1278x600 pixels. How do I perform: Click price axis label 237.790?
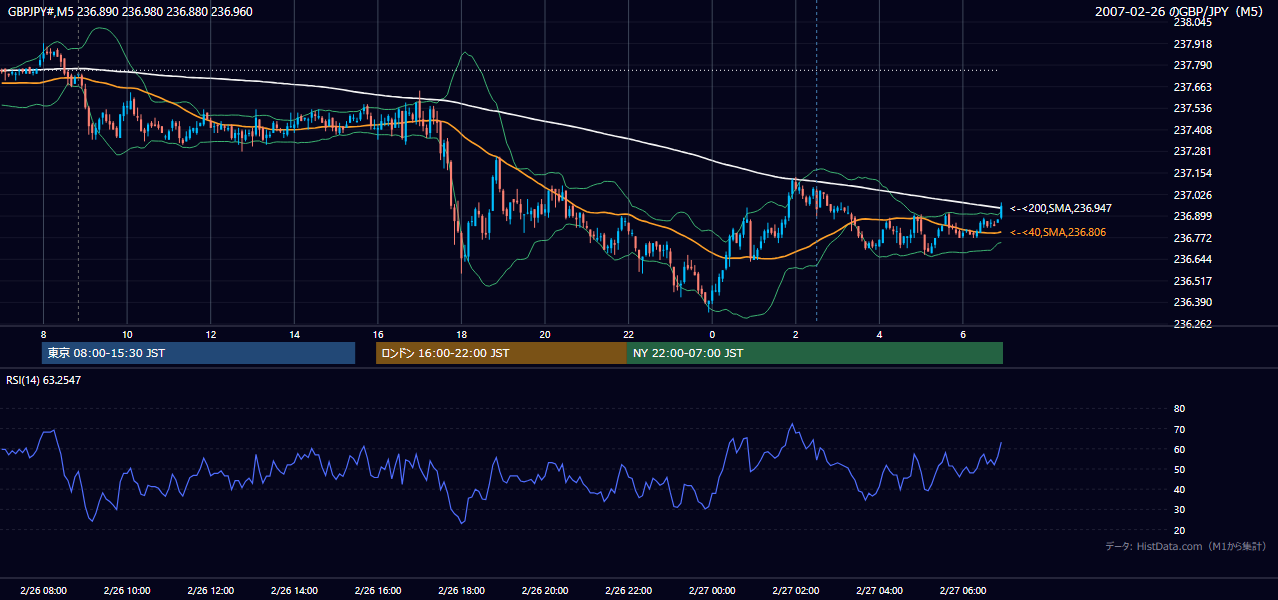coord(1192,65)
